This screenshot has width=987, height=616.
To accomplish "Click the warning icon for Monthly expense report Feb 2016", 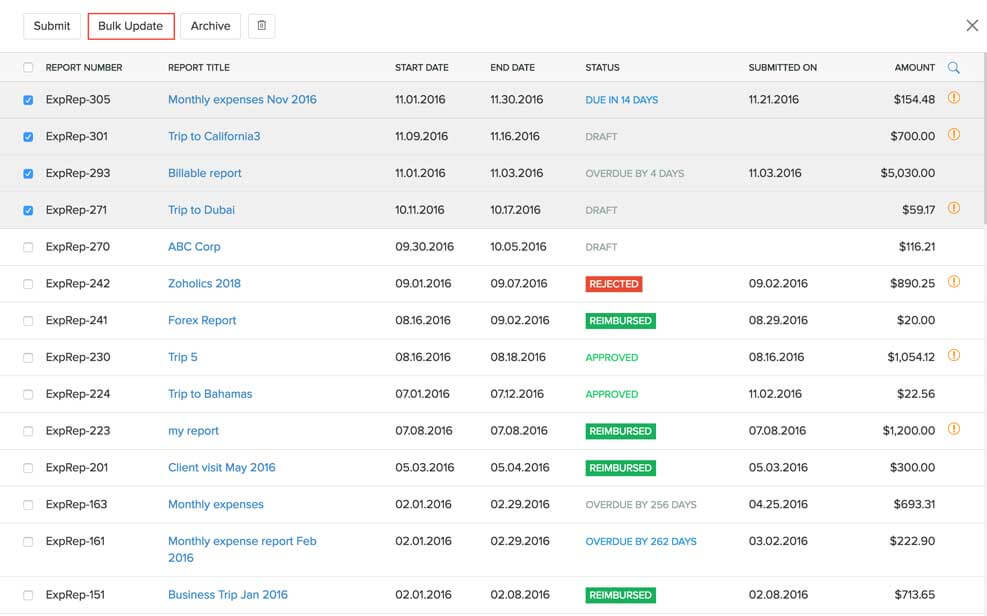I will coord(954,540).
